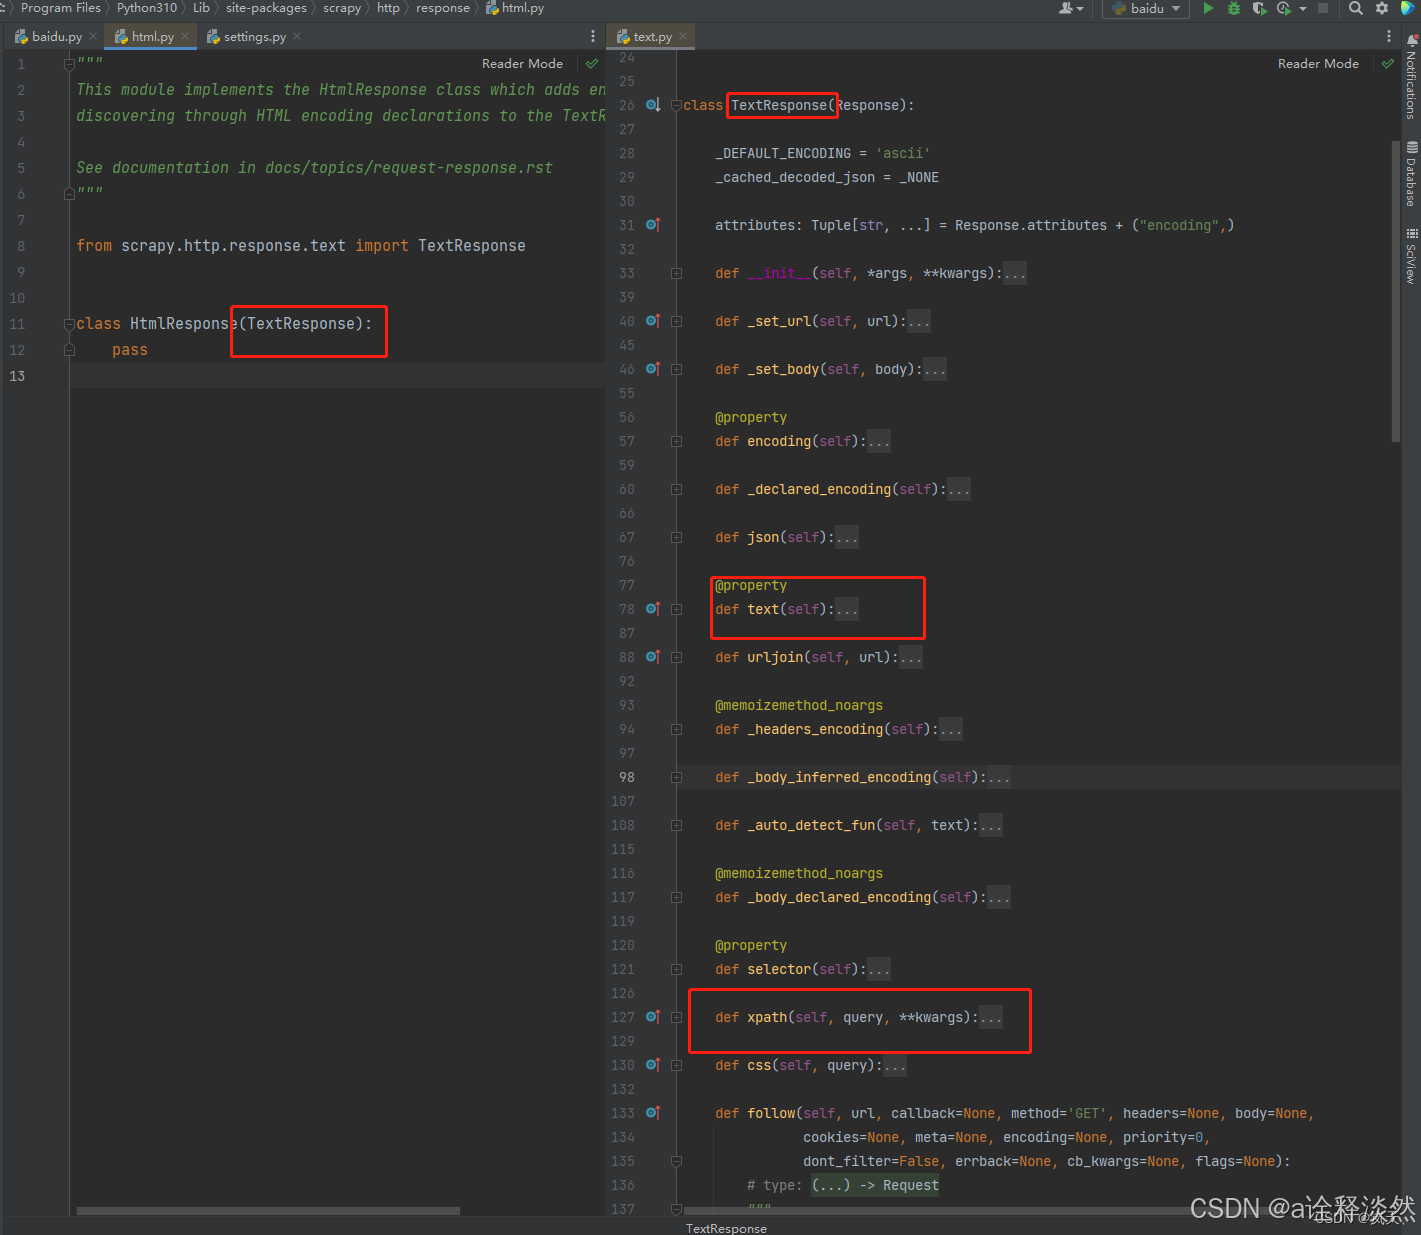Collapse class TextResponse fold on line 26

point(677,105)
